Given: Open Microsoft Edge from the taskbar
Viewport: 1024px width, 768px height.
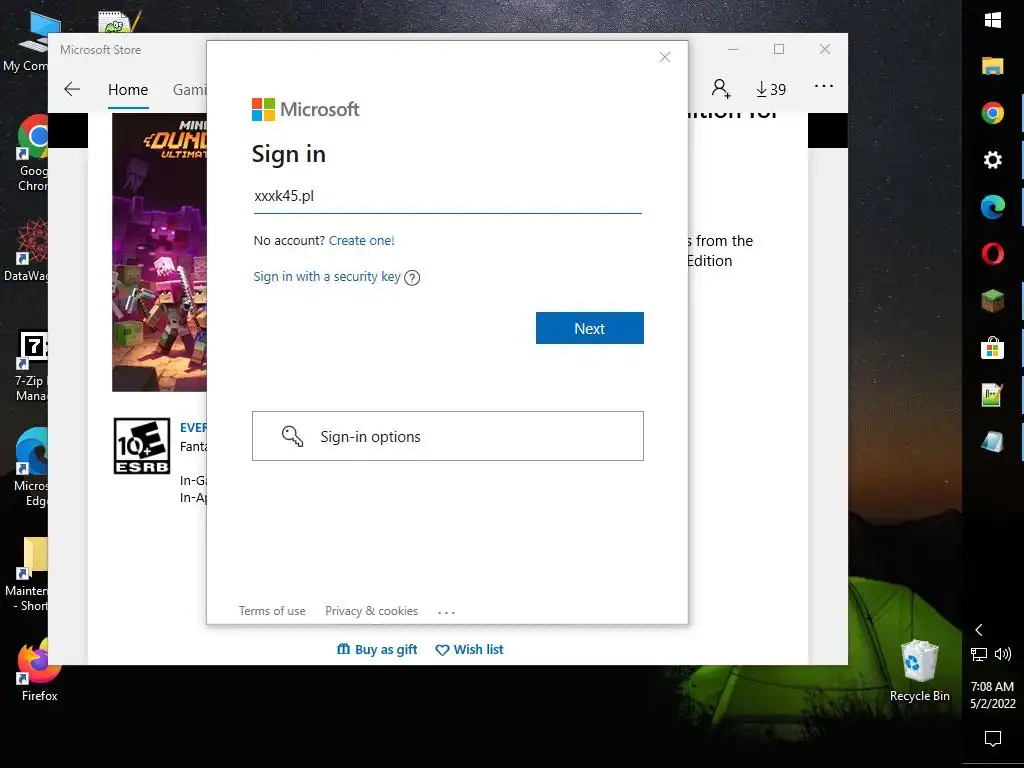Looking at the screenshot, I should (x=993, y=207).
